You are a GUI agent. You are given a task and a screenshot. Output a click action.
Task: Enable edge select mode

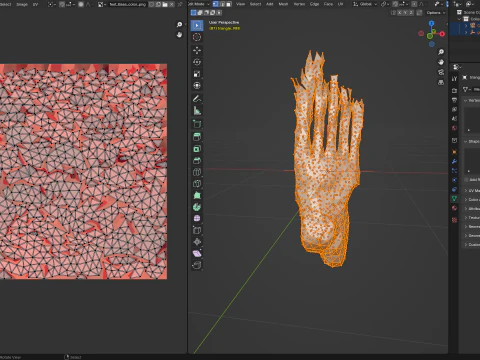(222, 4)
